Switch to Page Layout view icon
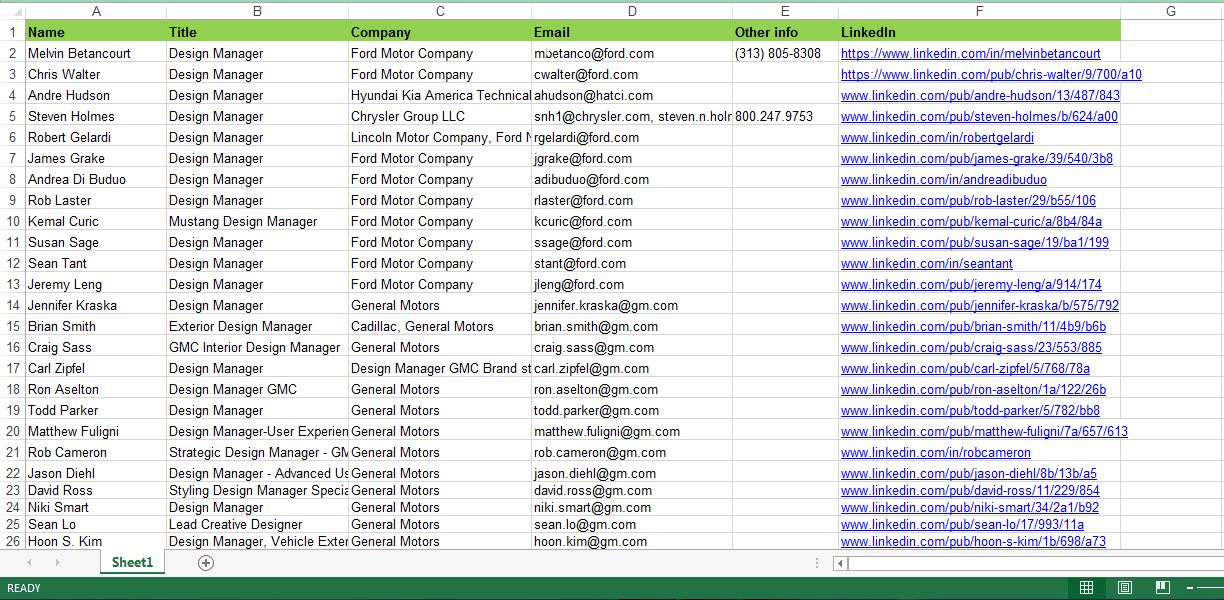Screen dimensions: 1224x600 pos(1124,588)
